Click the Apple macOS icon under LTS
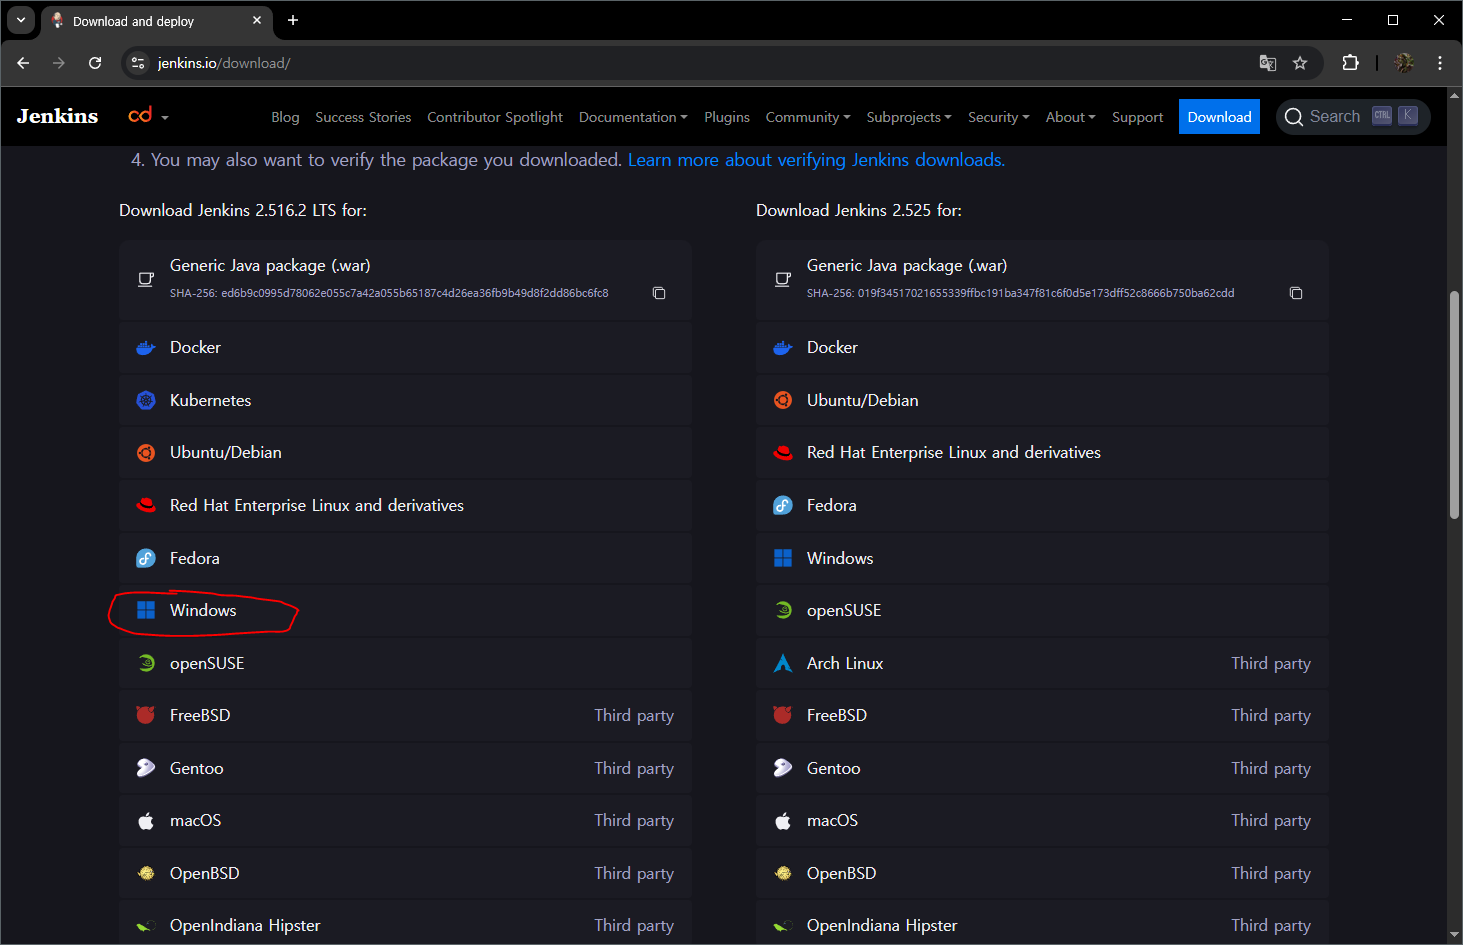 pyautogui.click(x=146, y=820)
